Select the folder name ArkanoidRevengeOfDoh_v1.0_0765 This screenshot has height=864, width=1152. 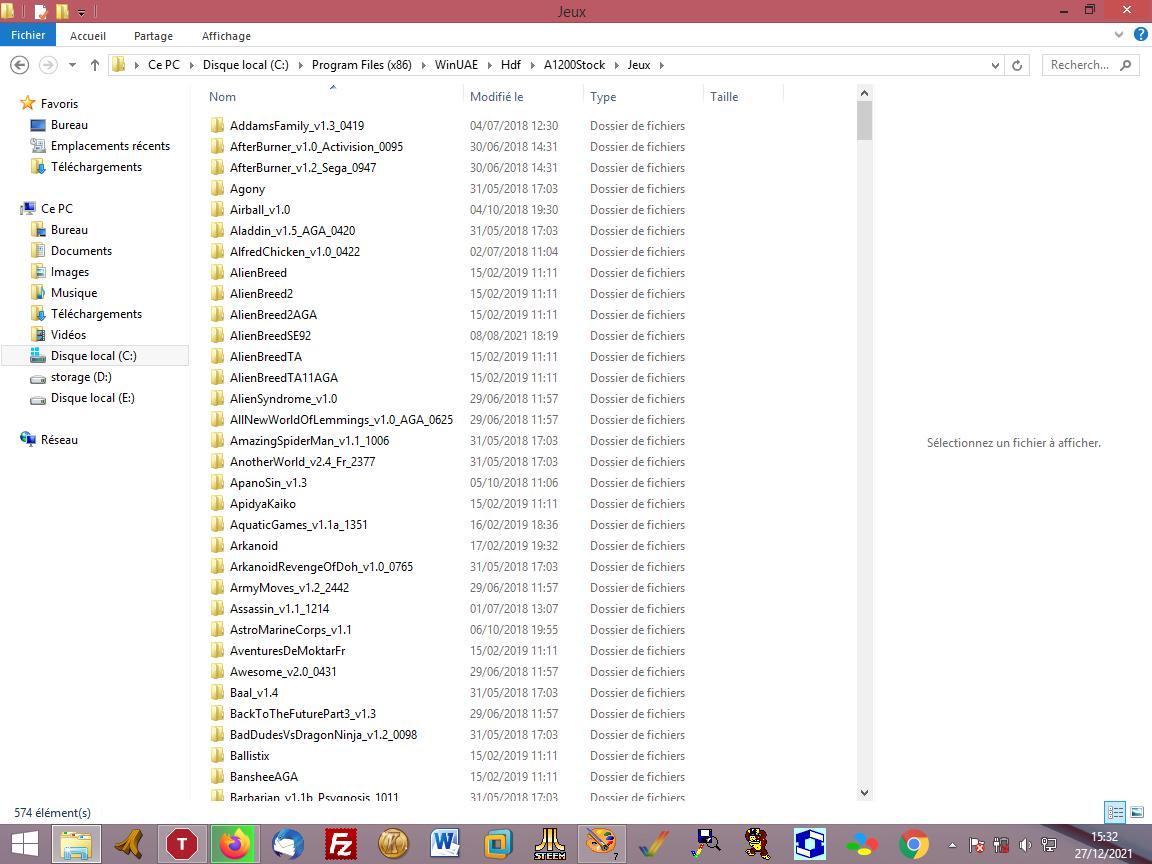(321, 566)
